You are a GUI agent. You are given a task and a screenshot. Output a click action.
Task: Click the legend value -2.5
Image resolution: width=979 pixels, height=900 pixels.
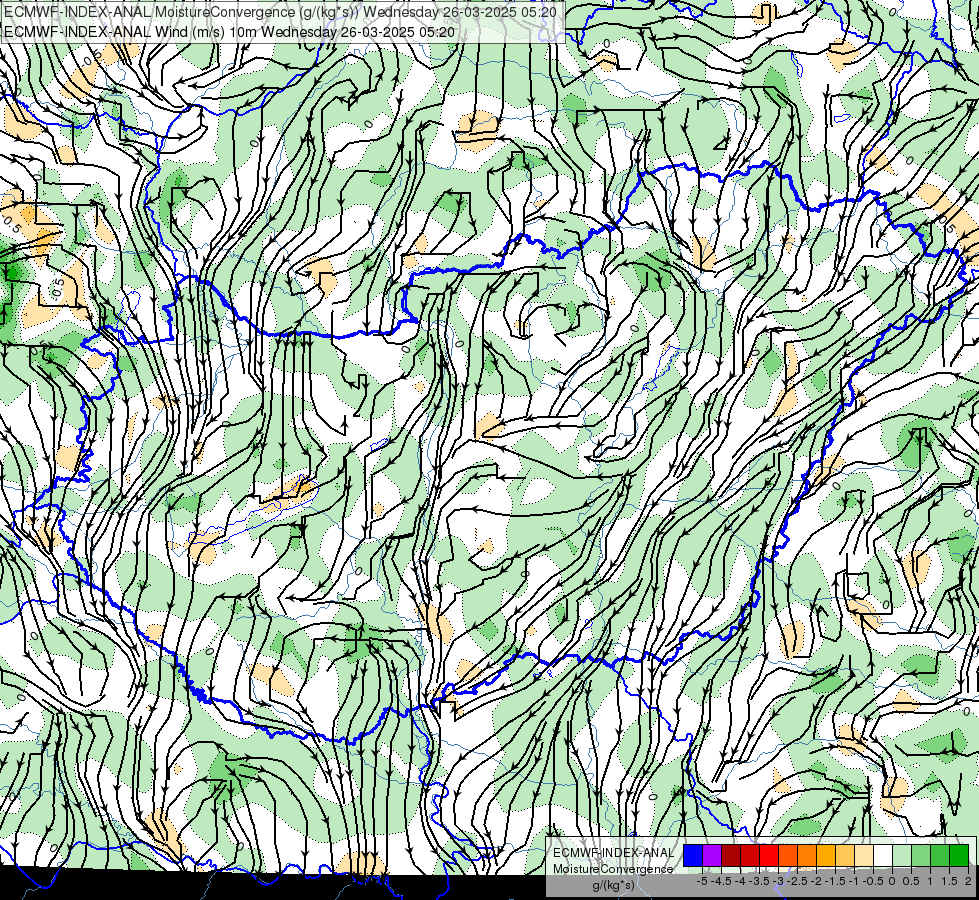797,881
